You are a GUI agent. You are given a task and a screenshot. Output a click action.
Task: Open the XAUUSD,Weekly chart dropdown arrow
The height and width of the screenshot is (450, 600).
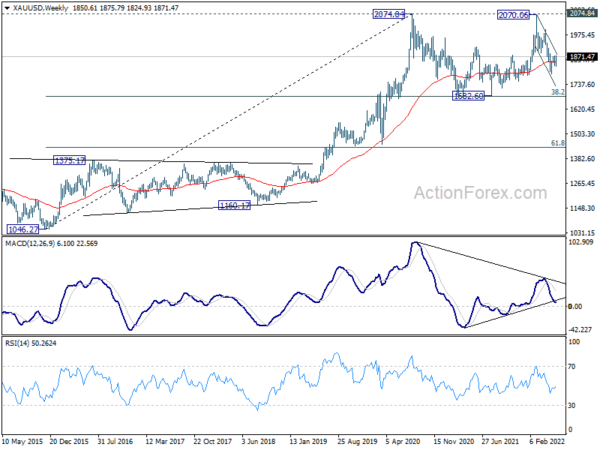[7, 8]
